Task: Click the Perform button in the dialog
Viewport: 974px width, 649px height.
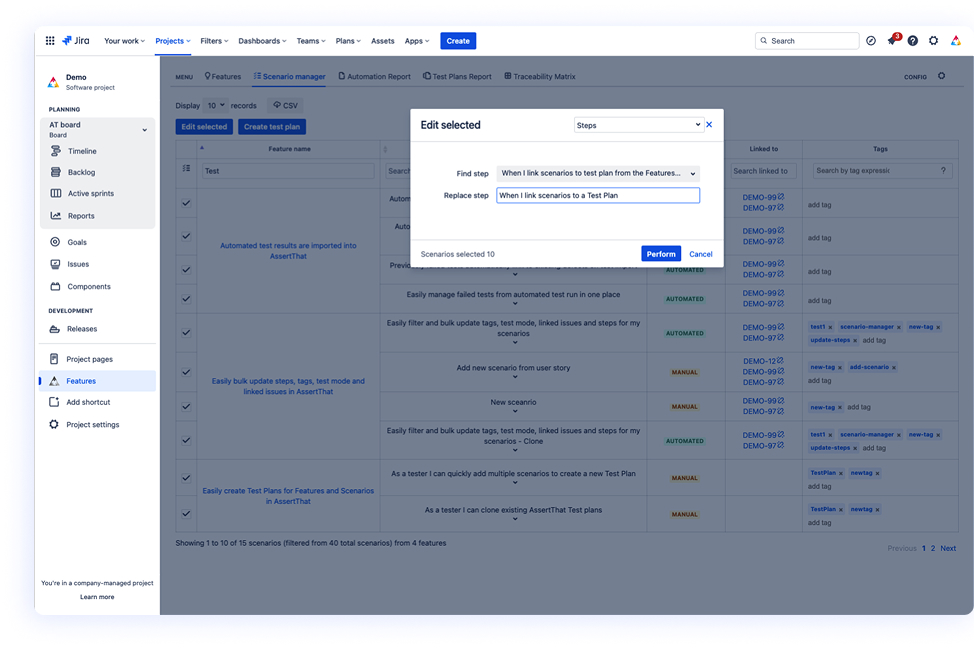Action: tap(660, 253)
